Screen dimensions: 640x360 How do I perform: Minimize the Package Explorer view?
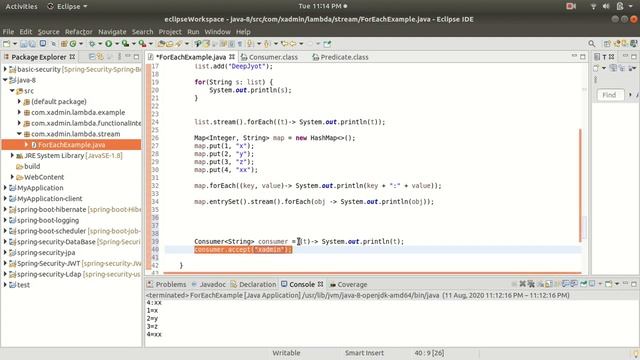pos(128,57)
